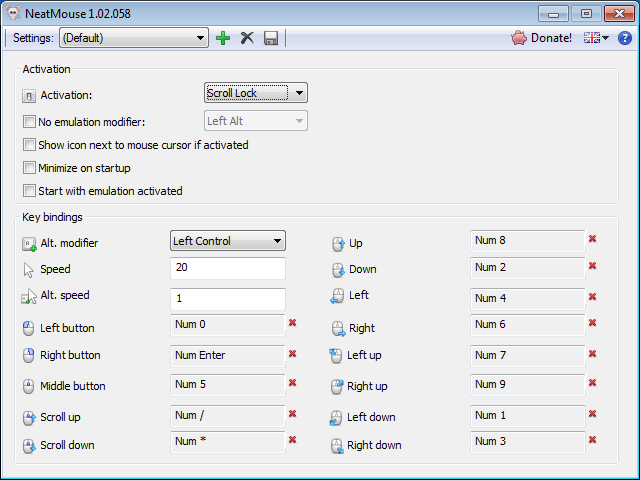Open the language flag selector
Viewport: 640px width, 480px height.
(596, 38)
